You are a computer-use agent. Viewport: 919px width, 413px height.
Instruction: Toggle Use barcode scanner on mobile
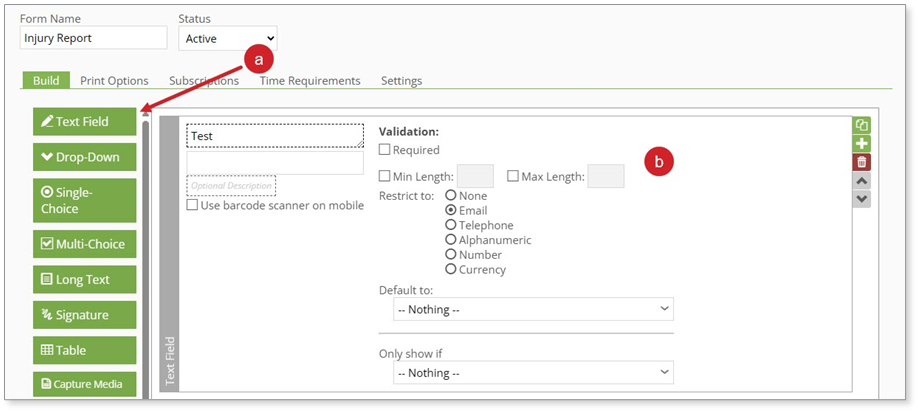(193, 205)
